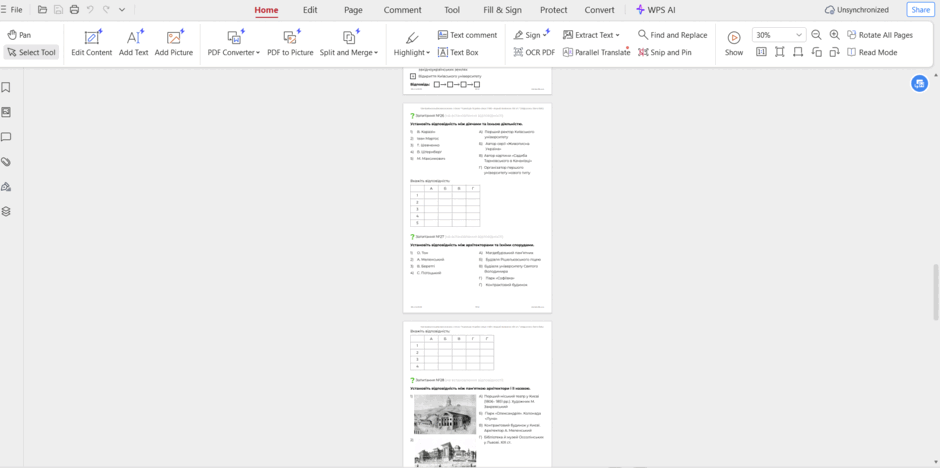Open the Add Picture tool
Screen dimensions: 940x468
click(x=174, y=44)
